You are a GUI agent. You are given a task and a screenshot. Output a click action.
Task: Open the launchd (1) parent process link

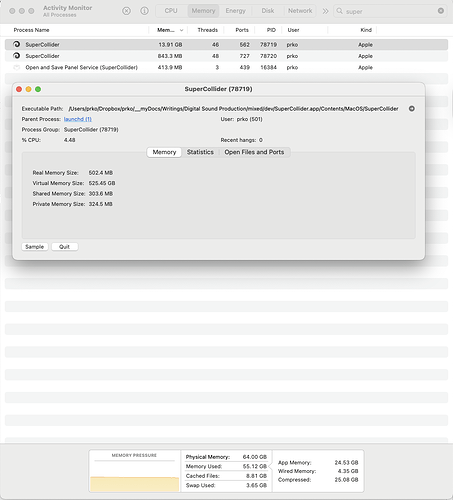click(78, 119)
